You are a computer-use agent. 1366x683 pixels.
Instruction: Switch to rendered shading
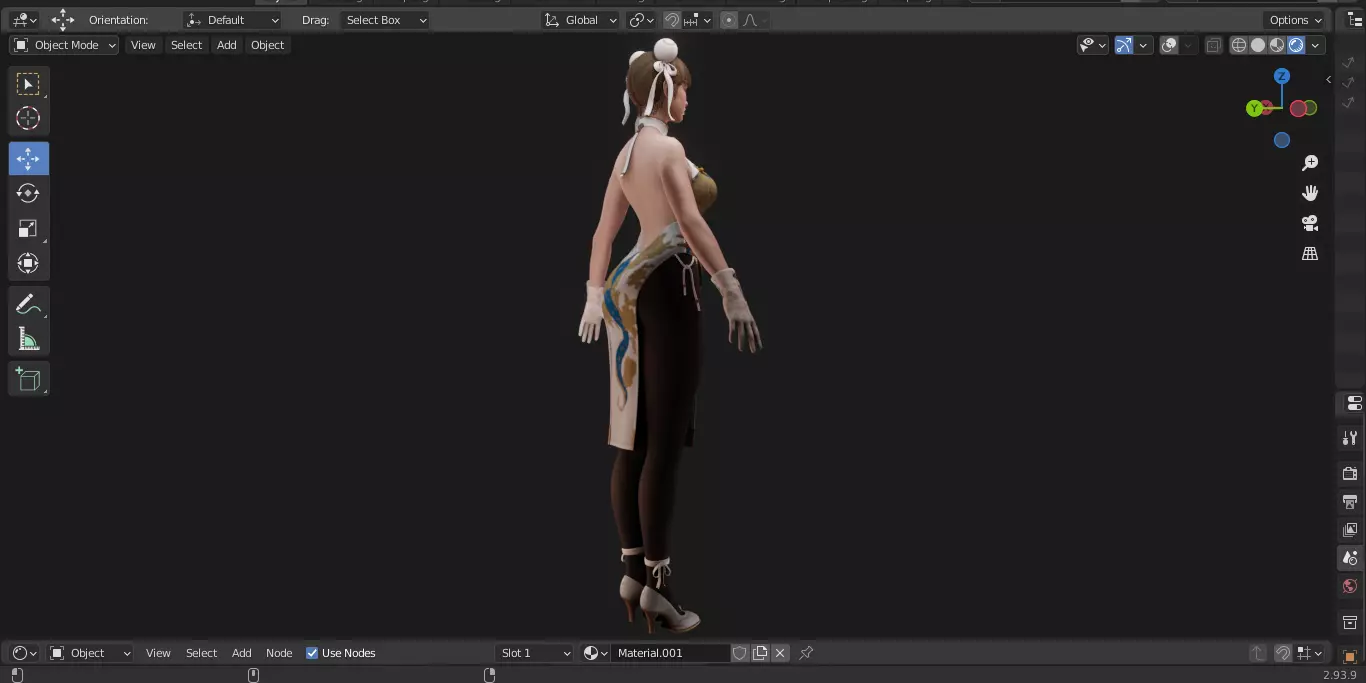(1296, 45)
